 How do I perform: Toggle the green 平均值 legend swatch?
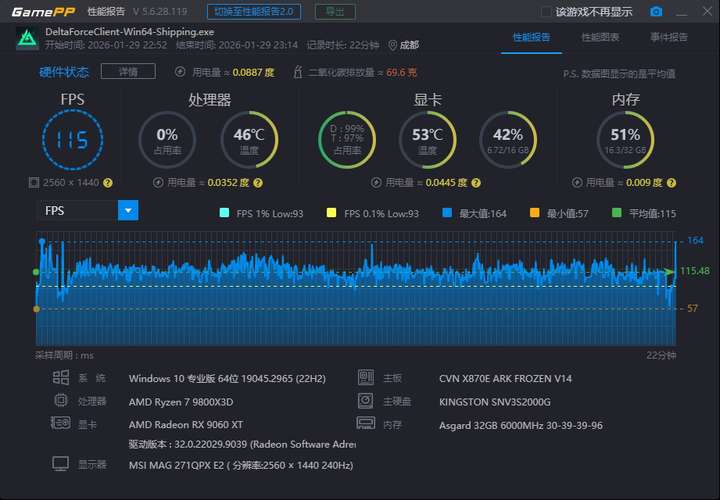tap(617, 213)
